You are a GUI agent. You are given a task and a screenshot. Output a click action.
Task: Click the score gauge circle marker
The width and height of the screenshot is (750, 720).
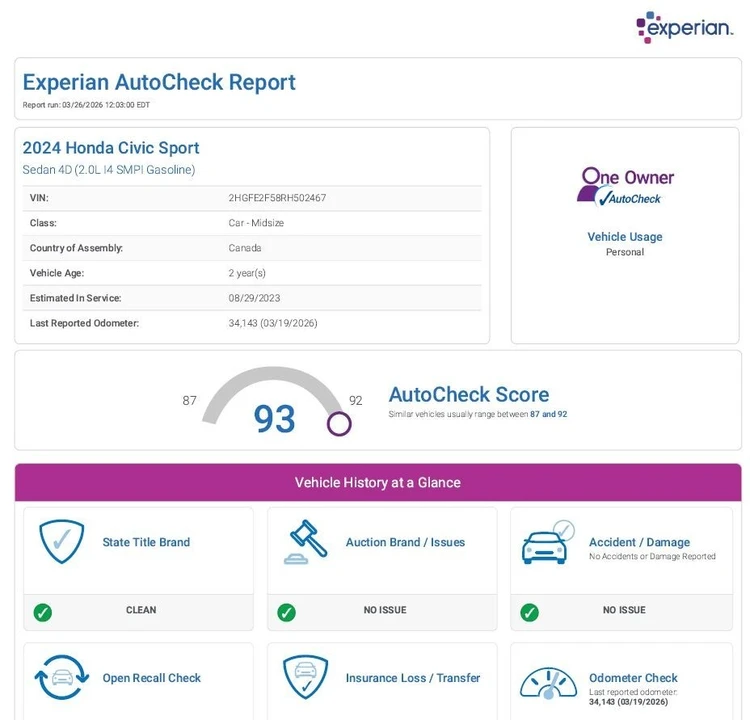pyautogui.click(x=339, y=424)
